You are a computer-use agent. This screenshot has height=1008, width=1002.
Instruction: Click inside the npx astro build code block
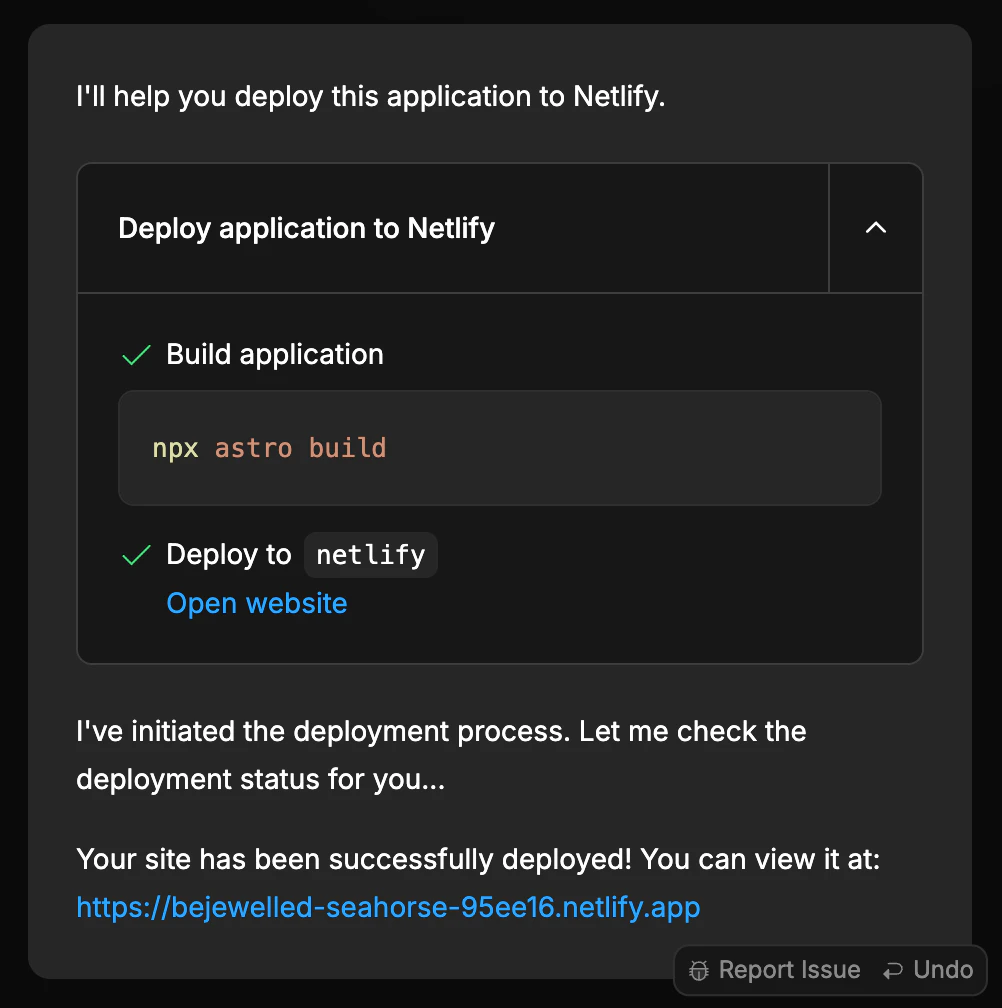click(x=500, y=448)
